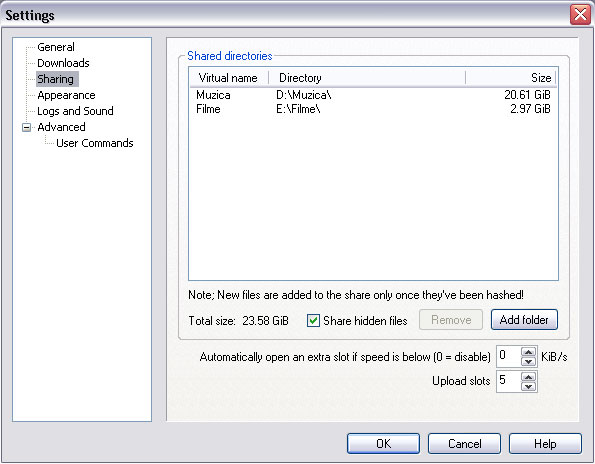The width and height of the screenshot is (595, 464).
Task: Decrease the extra slot speed value
Action: (x=529, y=361)
